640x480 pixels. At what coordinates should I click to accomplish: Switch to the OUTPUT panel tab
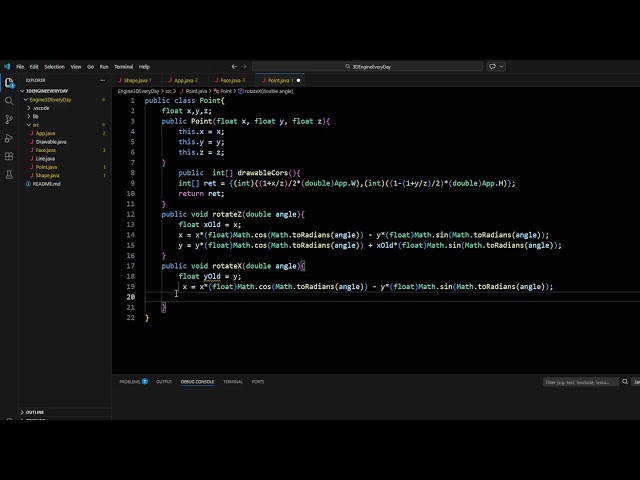(x=164, y=382)
